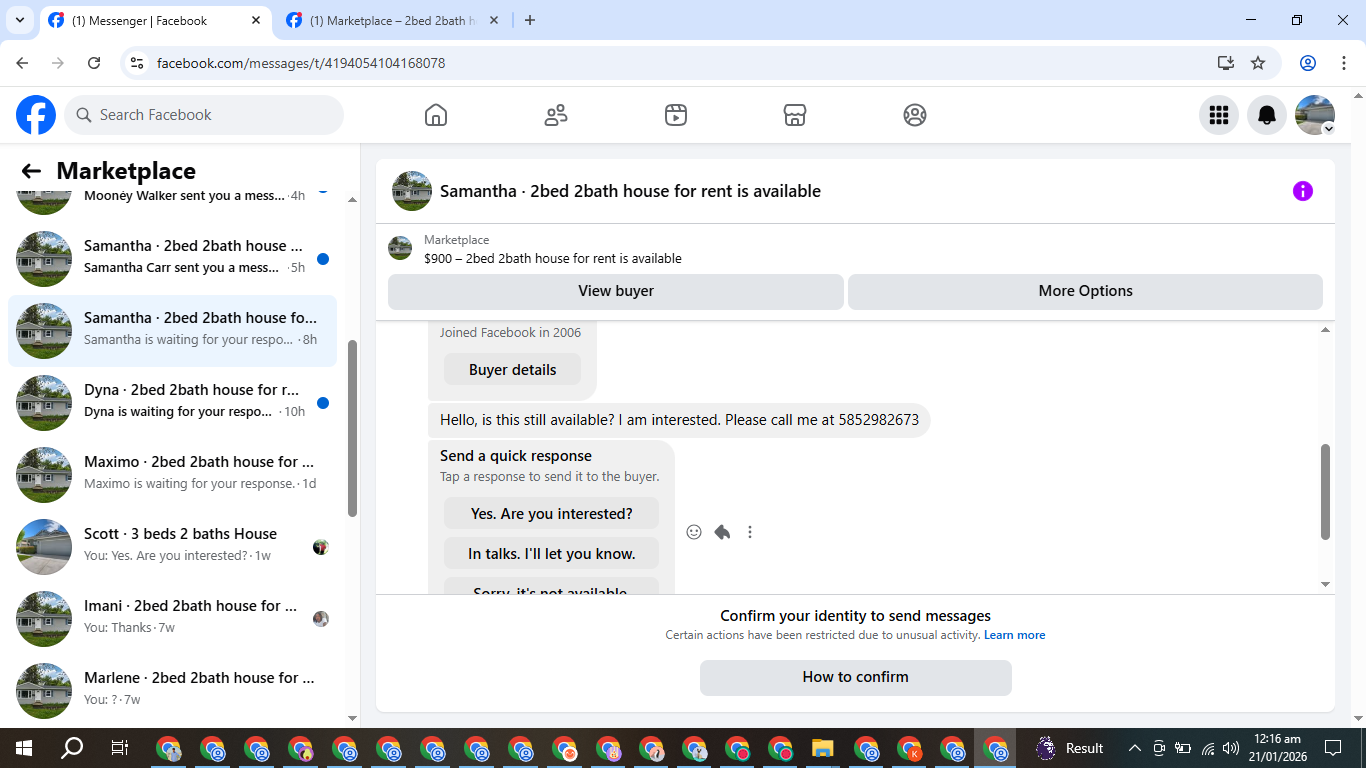This screenshot has width=1366, height=768.
Task: Open the Chrome profile icon
Action: [x=1308, y=63]
